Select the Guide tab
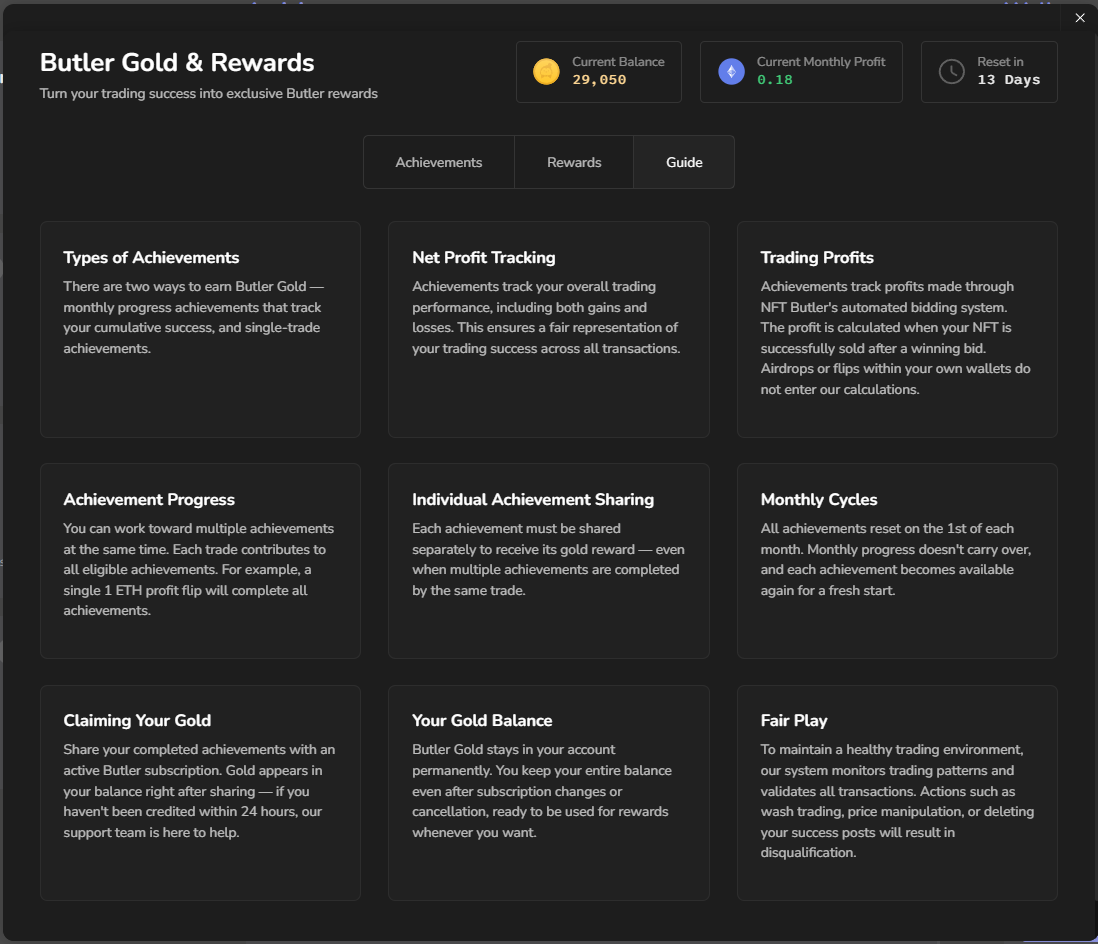 (684, 162)
